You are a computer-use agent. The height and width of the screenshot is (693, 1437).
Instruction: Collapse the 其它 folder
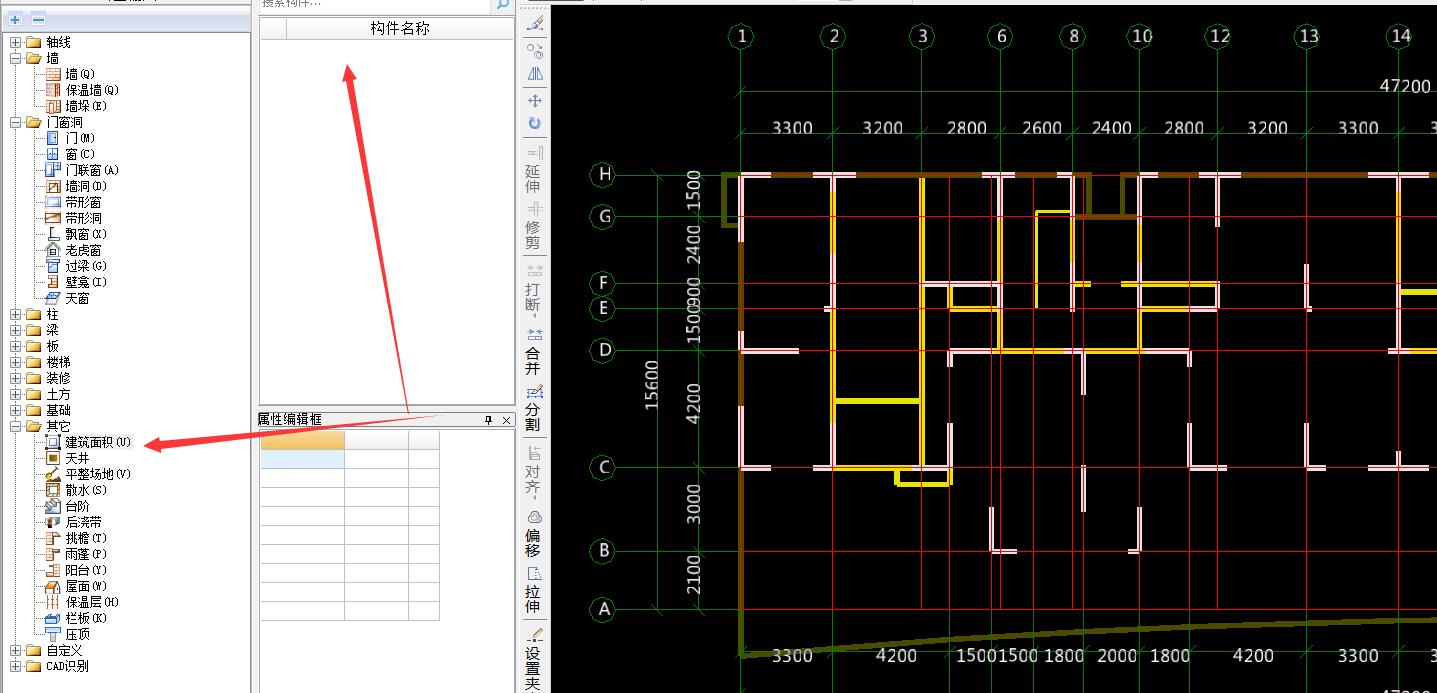click(16, 426)
